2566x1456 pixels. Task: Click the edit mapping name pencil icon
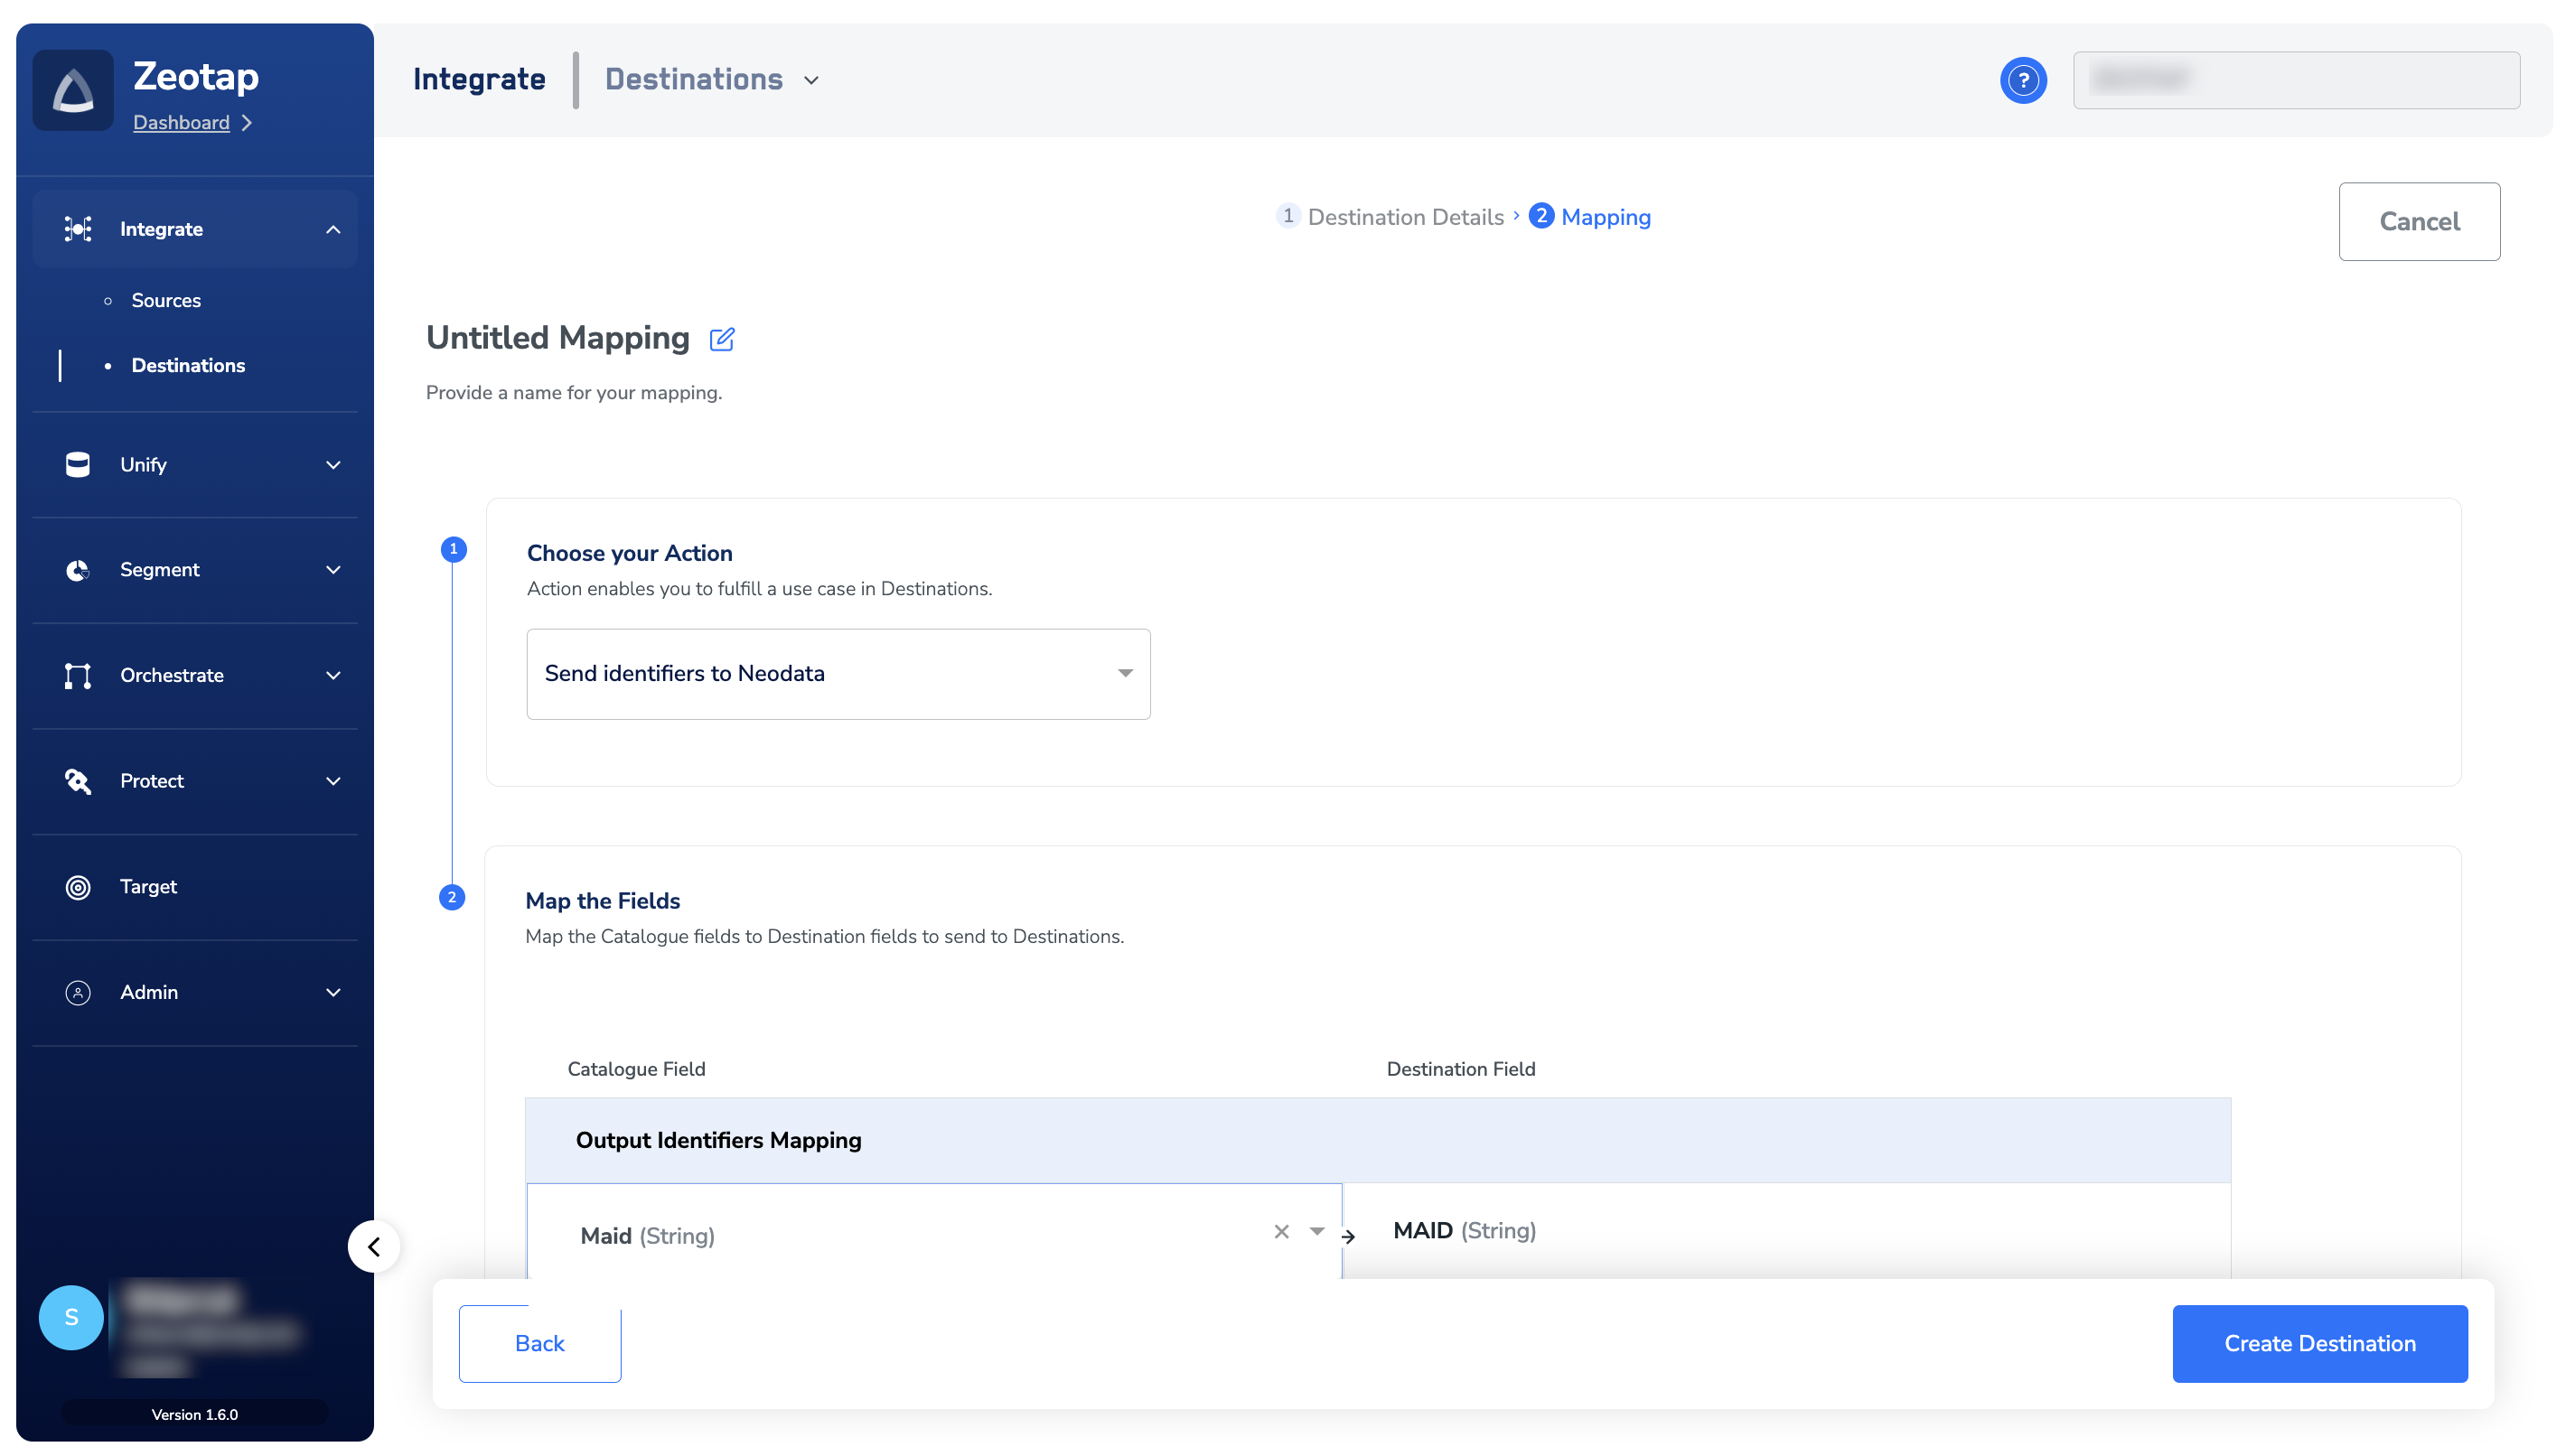721,339
